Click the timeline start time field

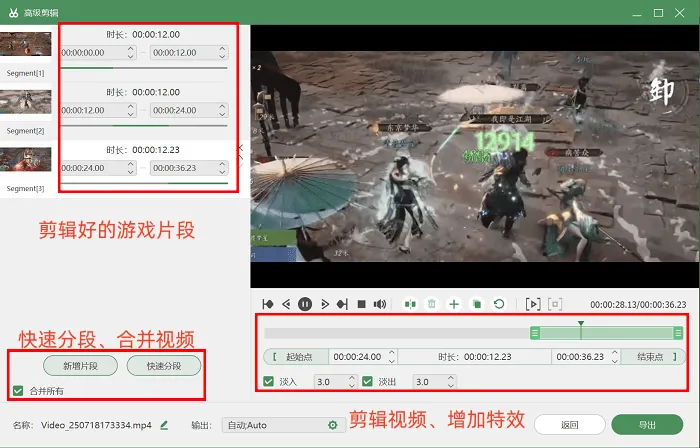(363, 357)
